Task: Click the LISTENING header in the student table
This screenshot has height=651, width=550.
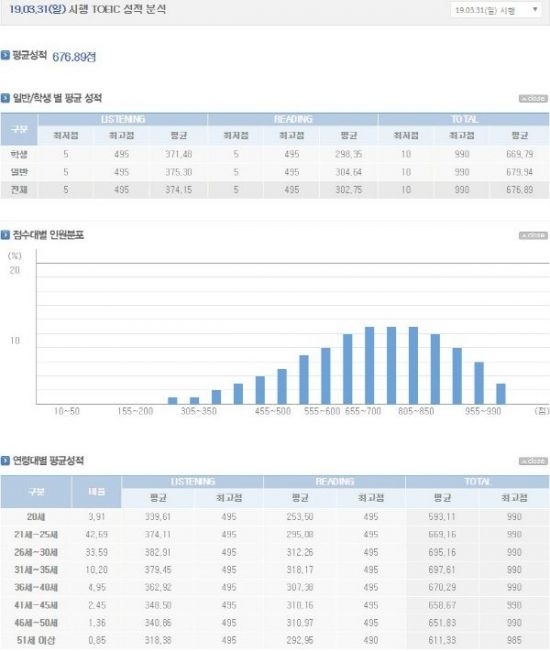Action: coord(123,119)
